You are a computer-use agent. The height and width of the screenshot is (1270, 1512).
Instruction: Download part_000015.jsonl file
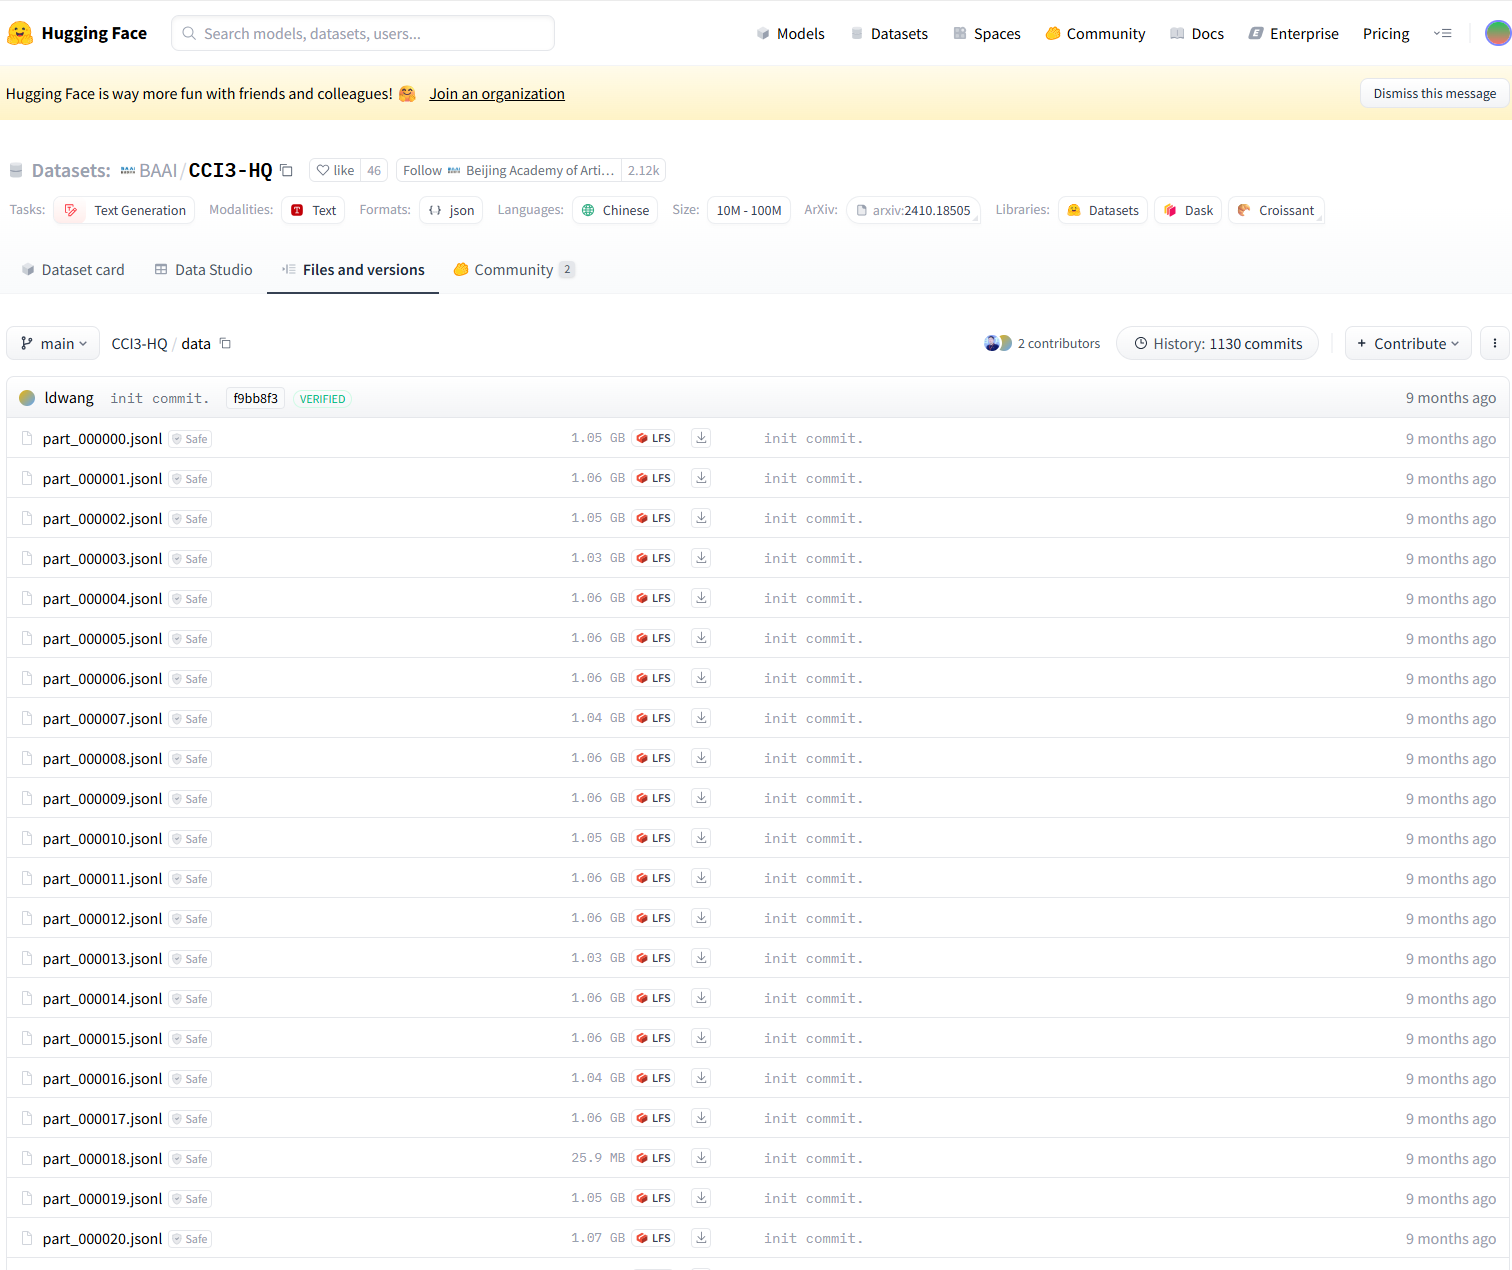pyautogui.click(x=702, y=1038)
